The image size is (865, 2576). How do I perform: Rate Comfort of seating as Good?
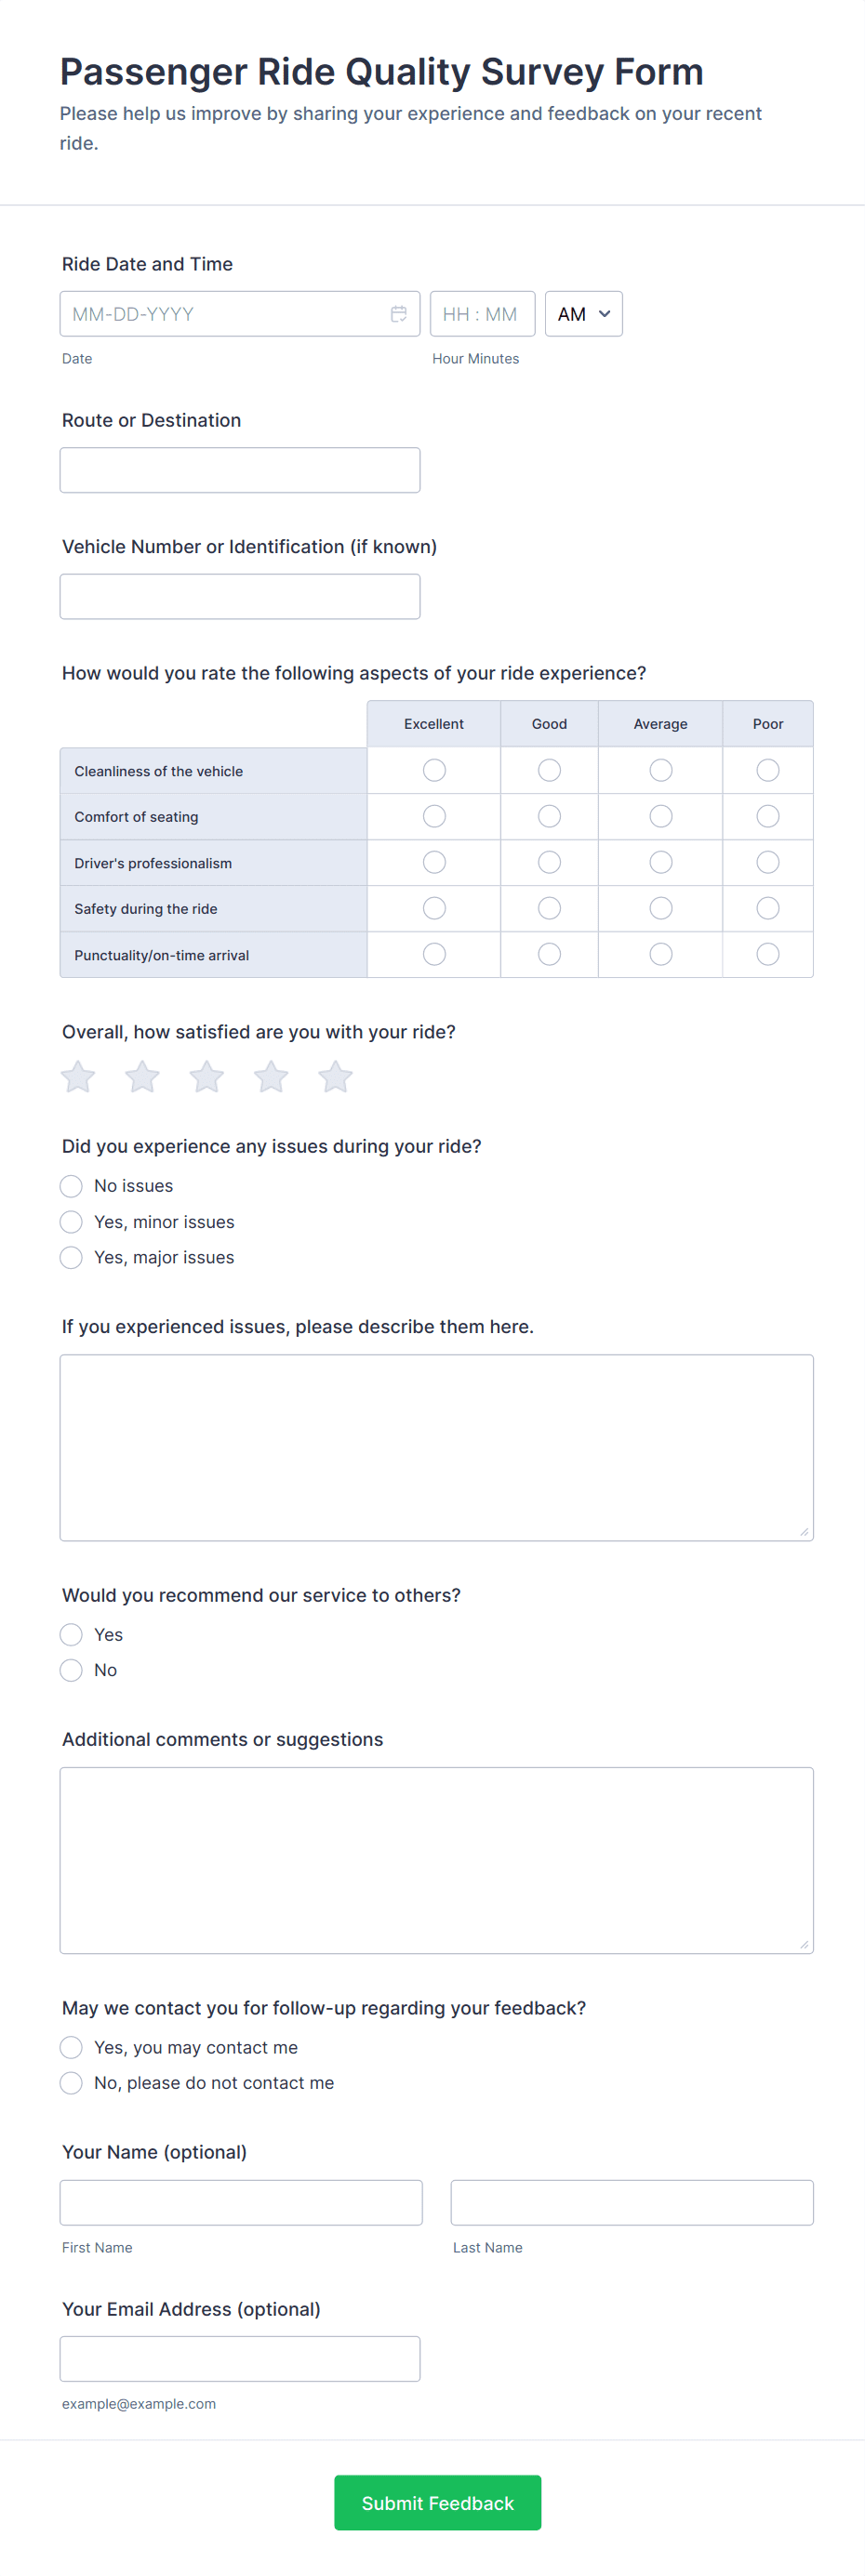549,816
